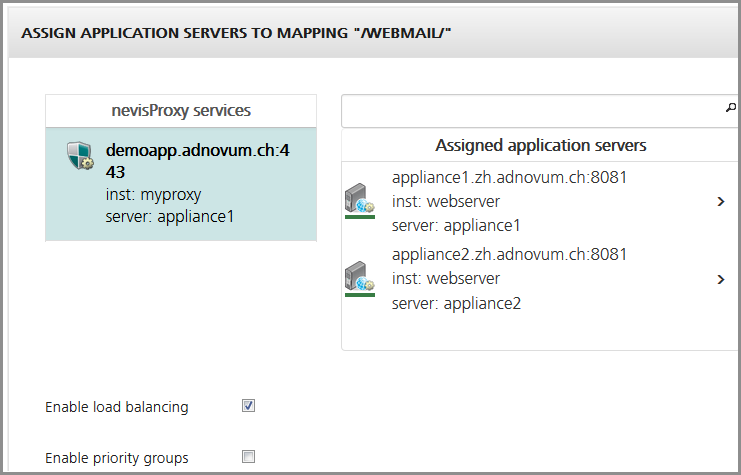Click the server: appliance2 line
The width and height of the screenshot is (741, 475).
tap(456, 303)
